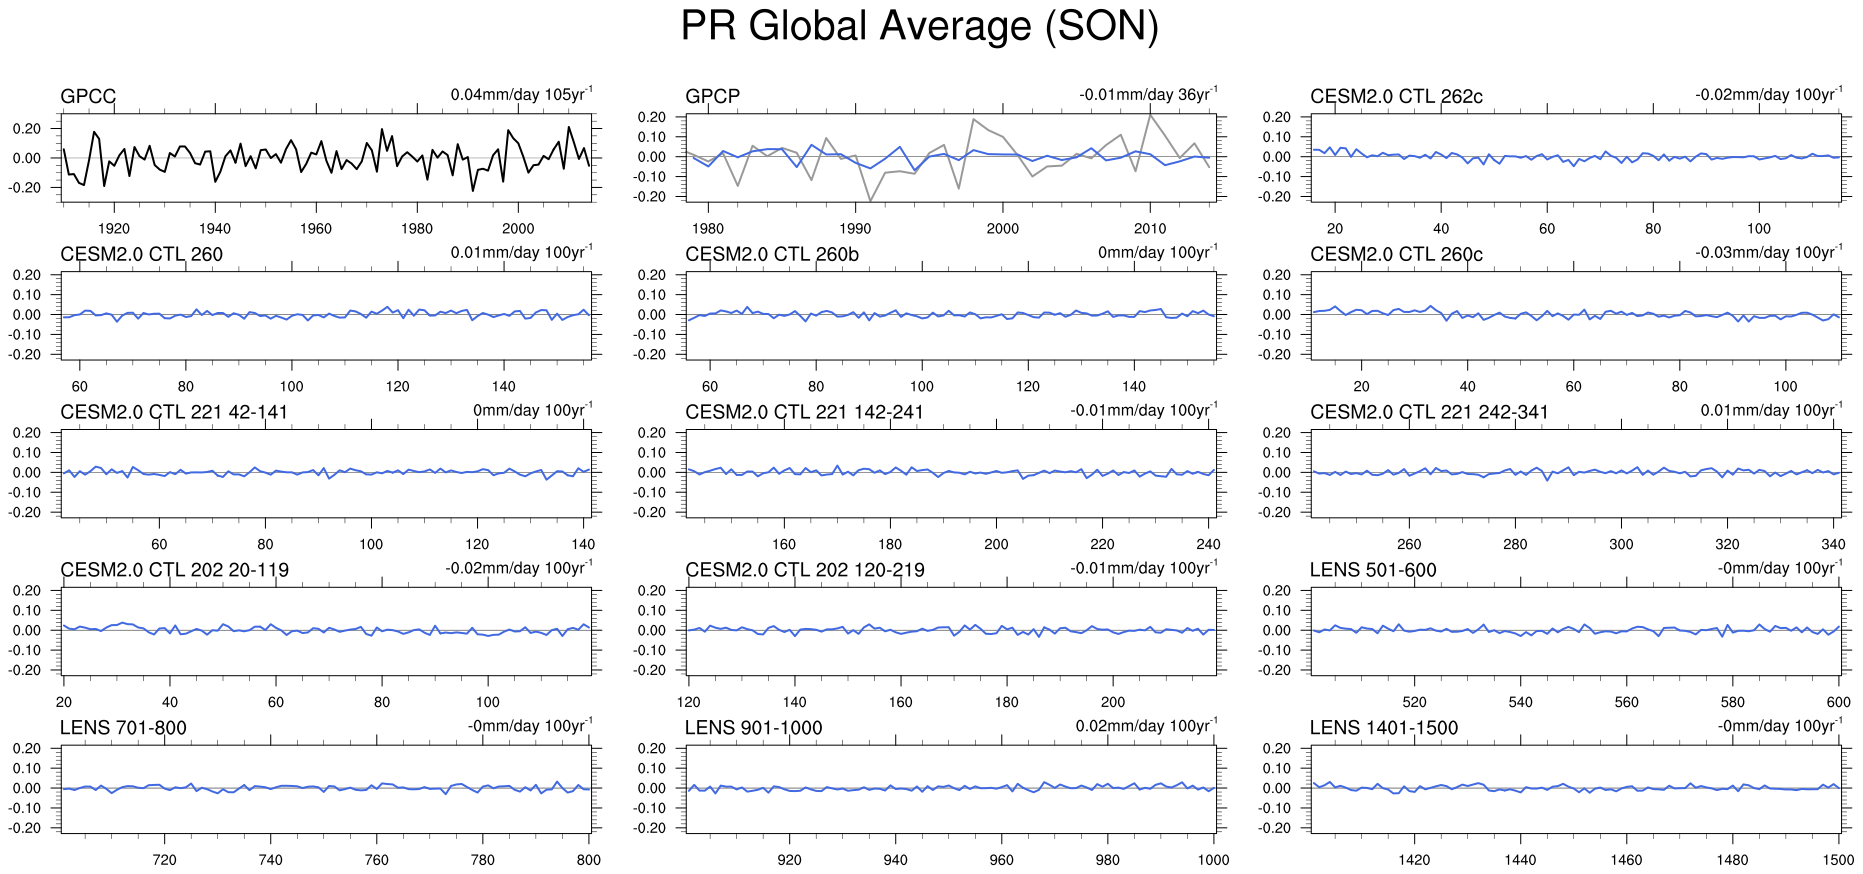The width and height of the screenshot is (1863, 874).
Task: Click the 2000 x-axis label on GPCC
Action: pyautogui.click(x=518, y=228)
